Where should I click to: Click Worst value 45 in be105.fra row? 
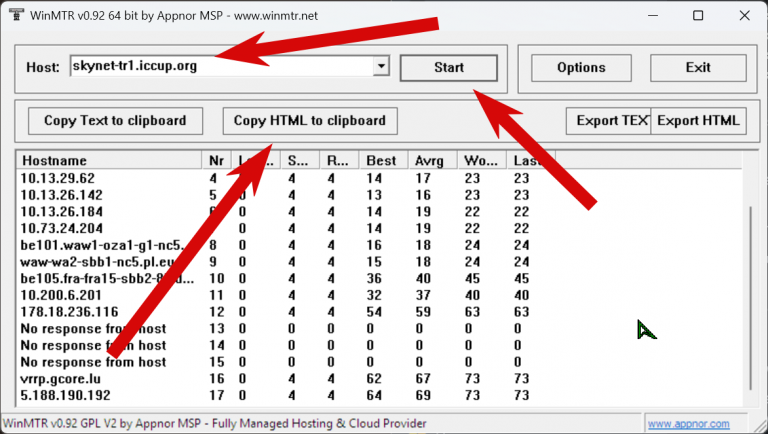[x=472, y=278]
